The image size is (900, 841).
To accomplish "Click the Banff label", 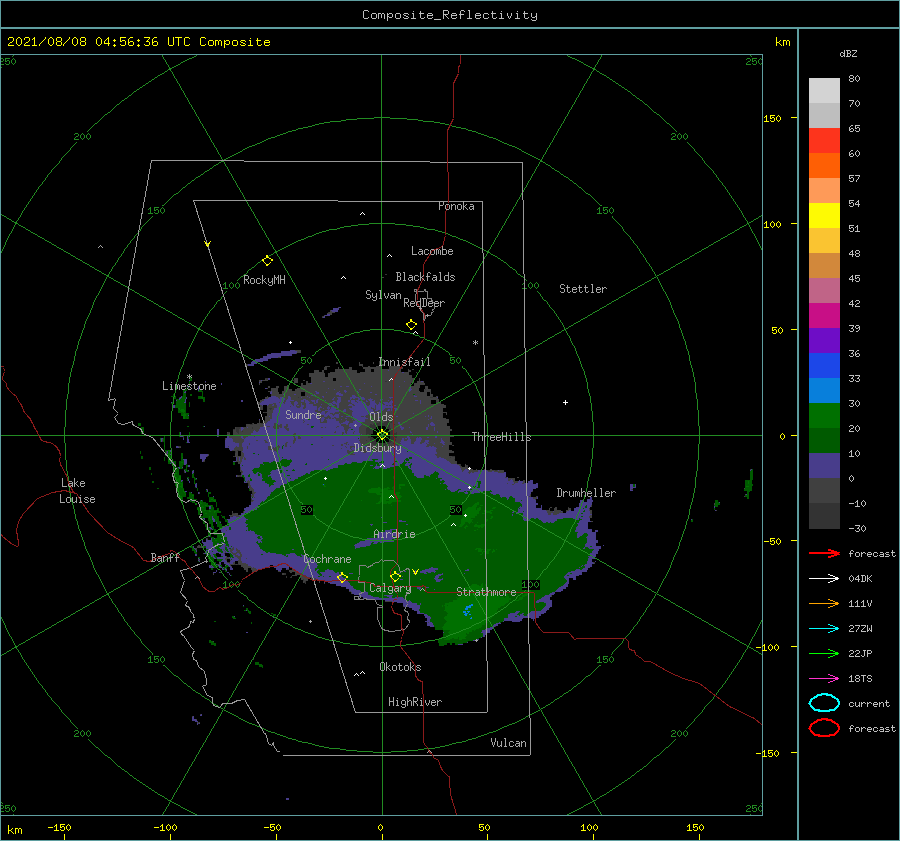I will (165, 557).
